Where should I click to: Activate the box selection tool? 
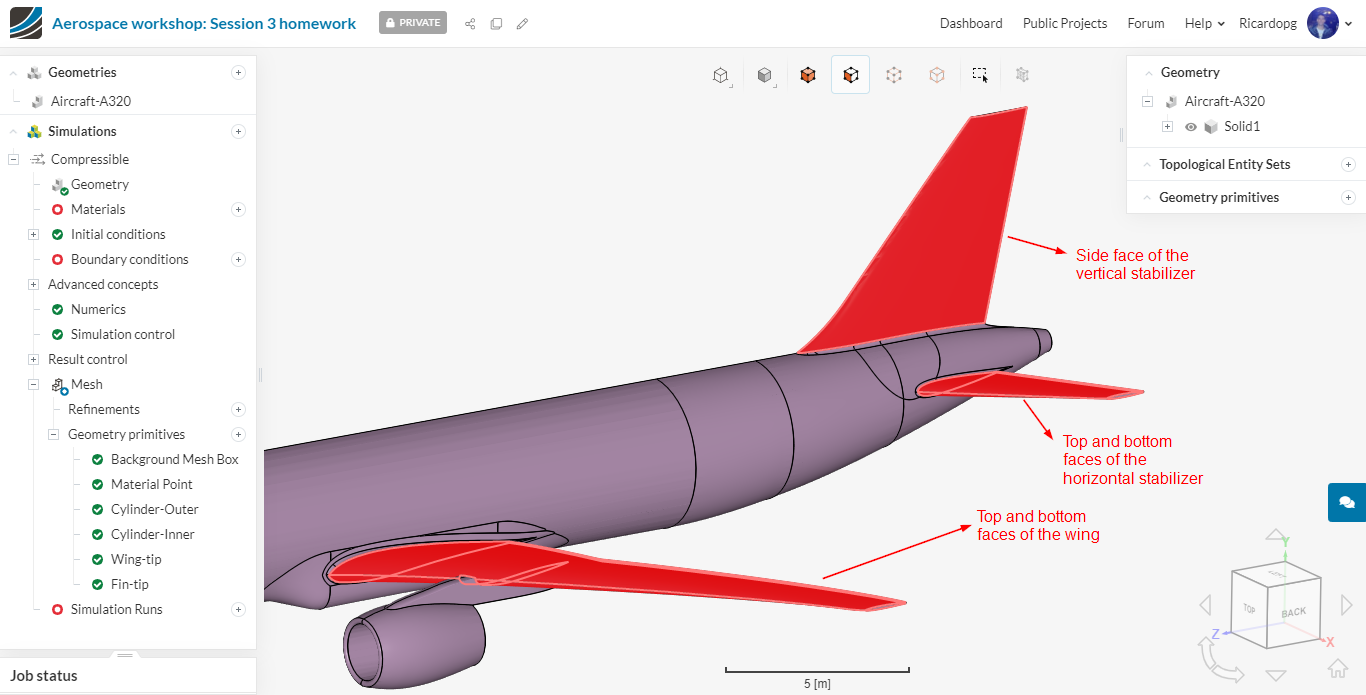(x=980, y=75)
